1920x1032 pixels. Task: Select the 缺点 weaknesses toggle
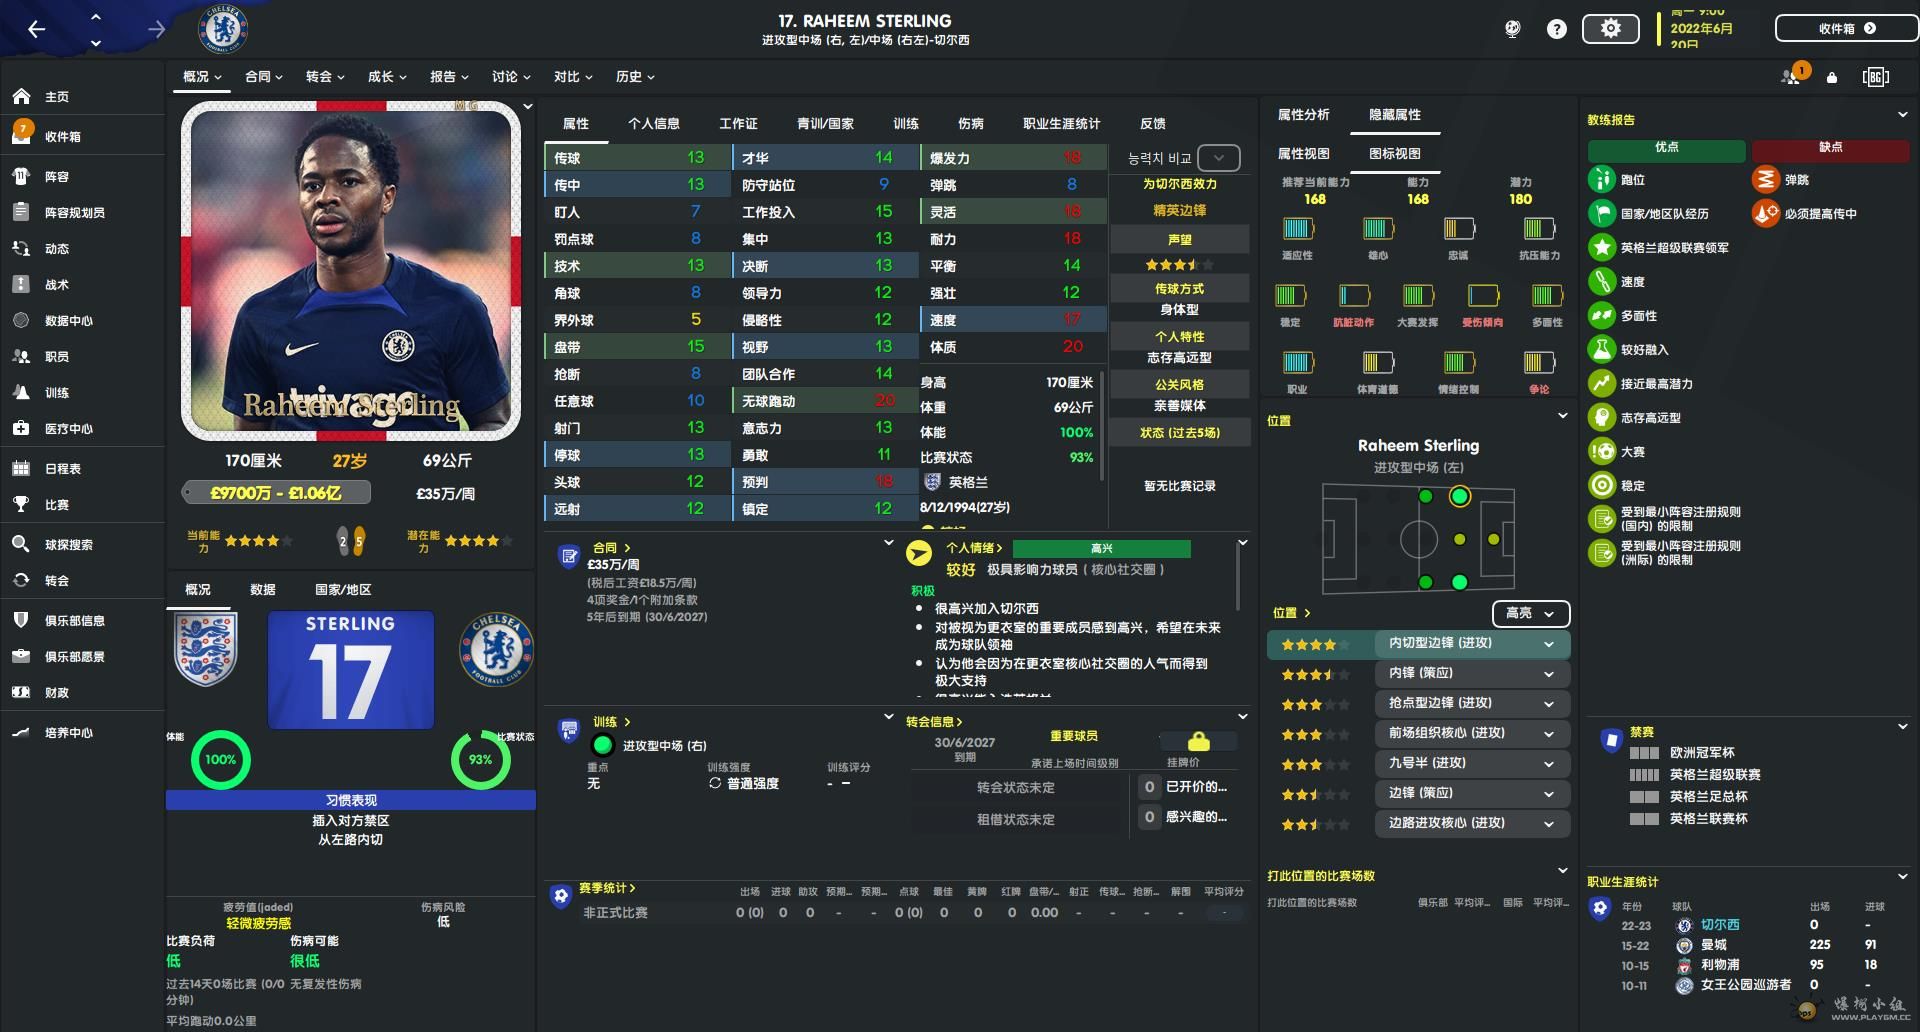click(x=1830, y=148)
